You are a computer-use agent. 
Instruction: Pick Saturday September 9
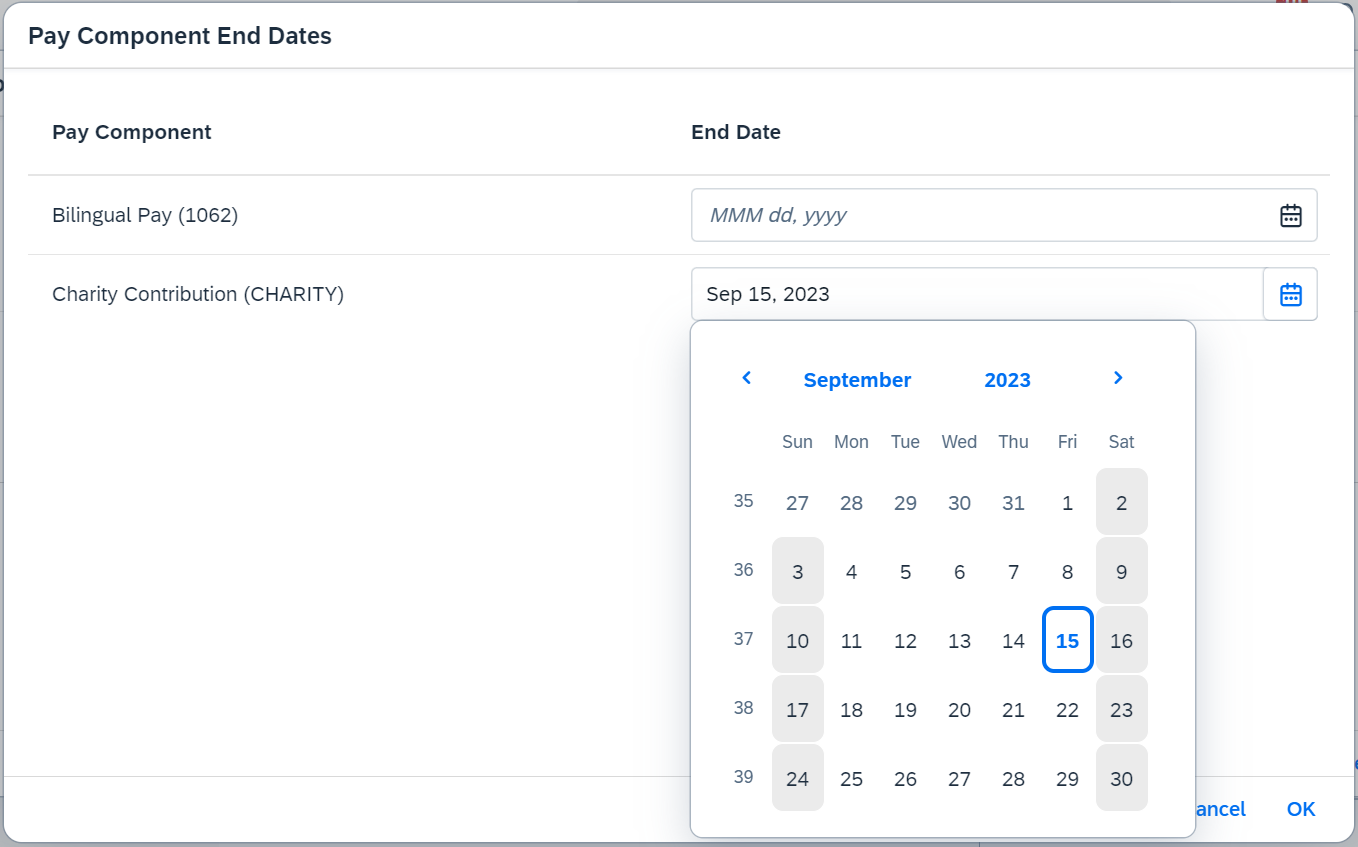point(1122,571)
